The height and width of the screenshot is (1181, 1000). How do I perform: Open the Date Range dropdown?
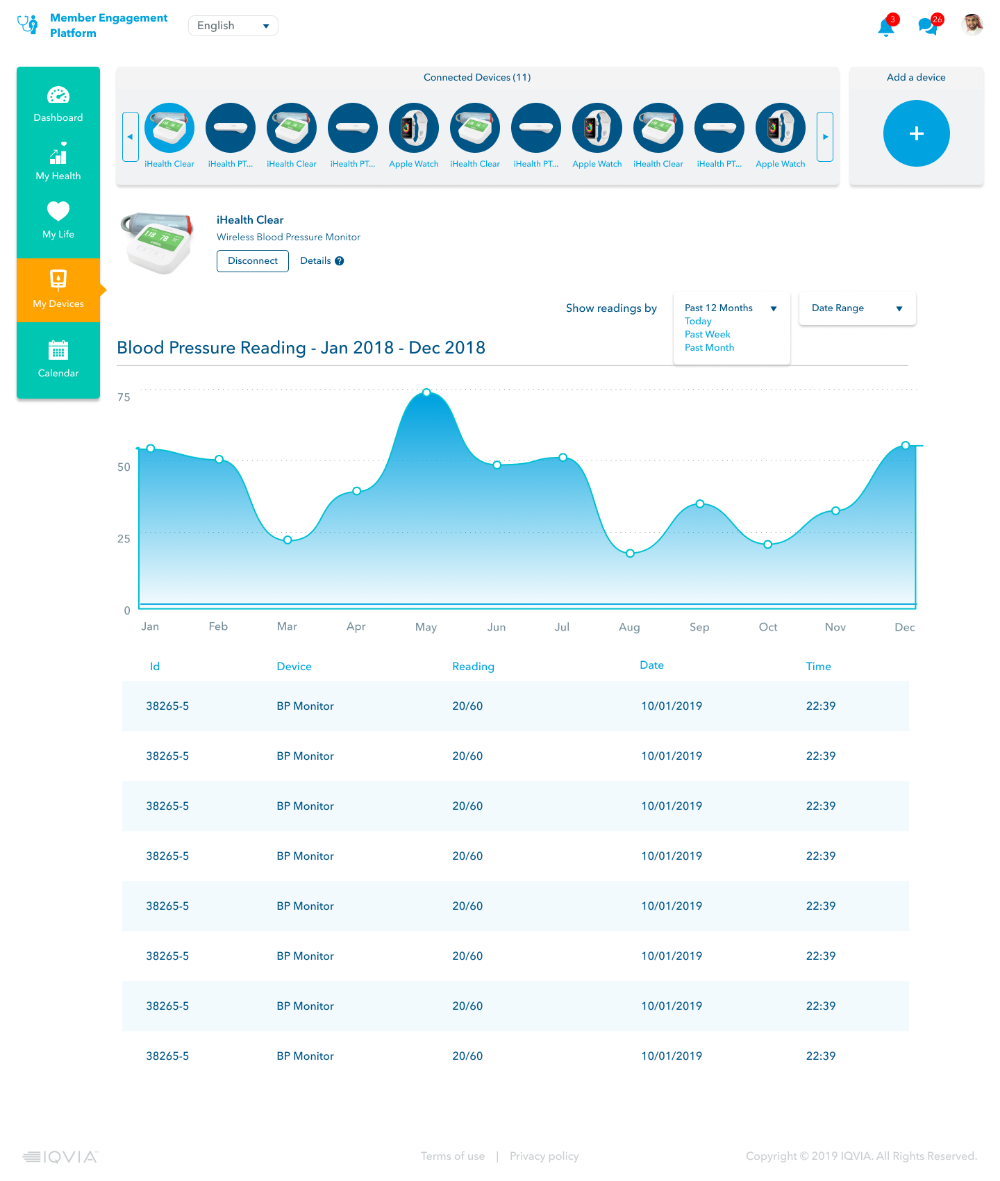click(x=857, y=308)
